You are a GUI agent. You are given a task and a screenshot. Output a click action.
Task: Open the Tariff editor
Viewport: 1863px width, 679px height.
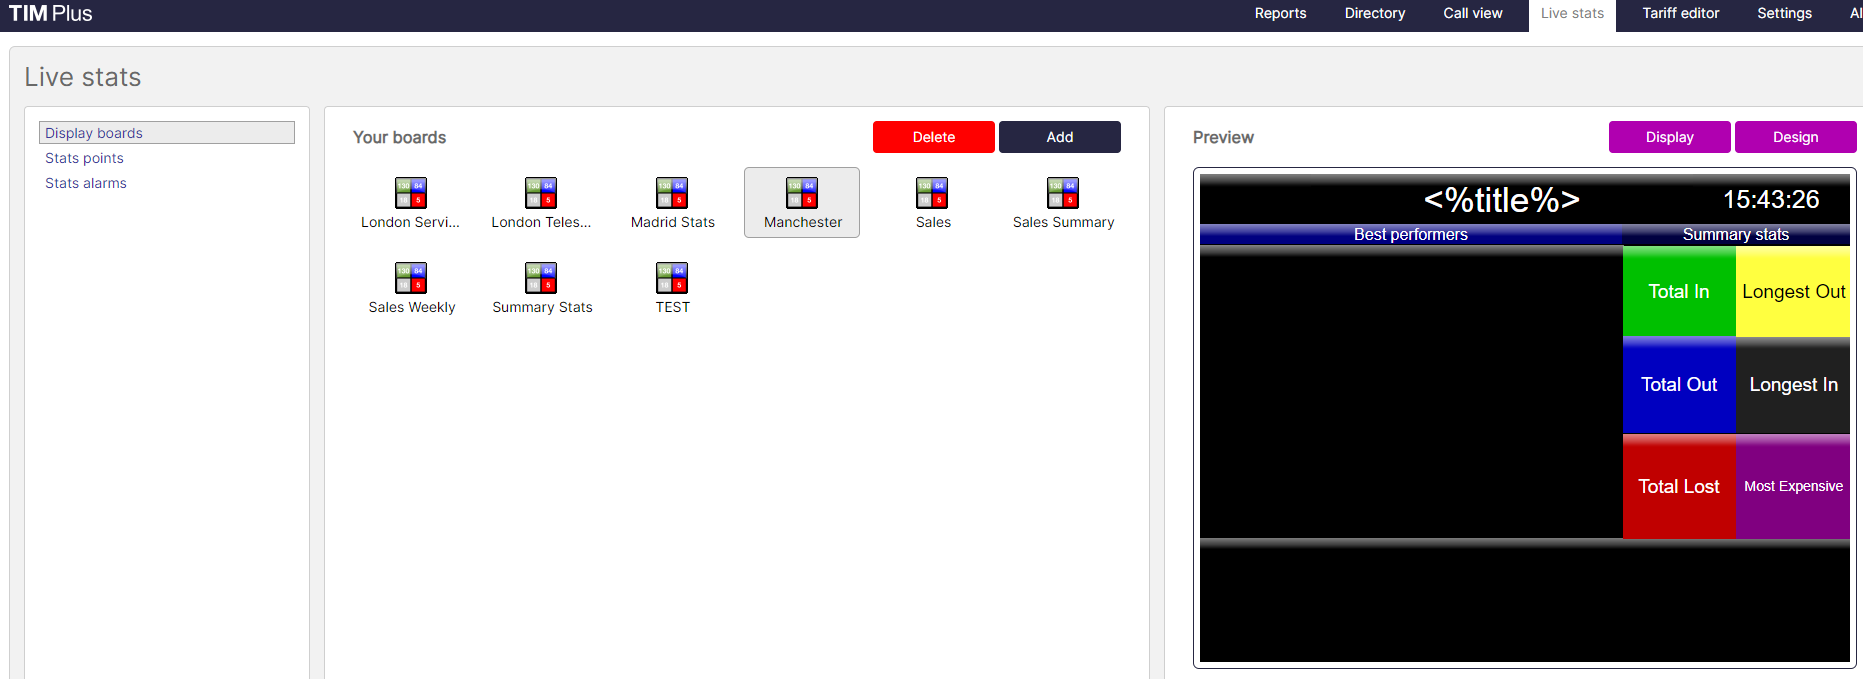click(x=1680, y=14)
